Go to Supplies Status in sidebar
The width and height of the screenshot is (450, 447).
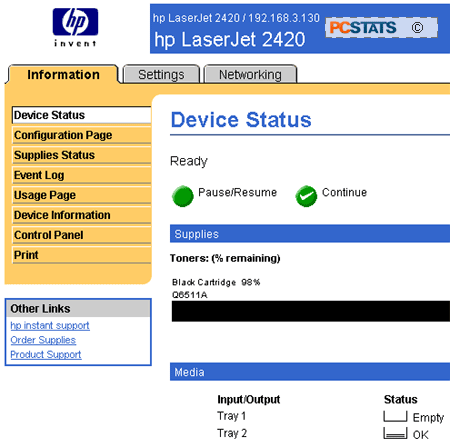point(82,155)
